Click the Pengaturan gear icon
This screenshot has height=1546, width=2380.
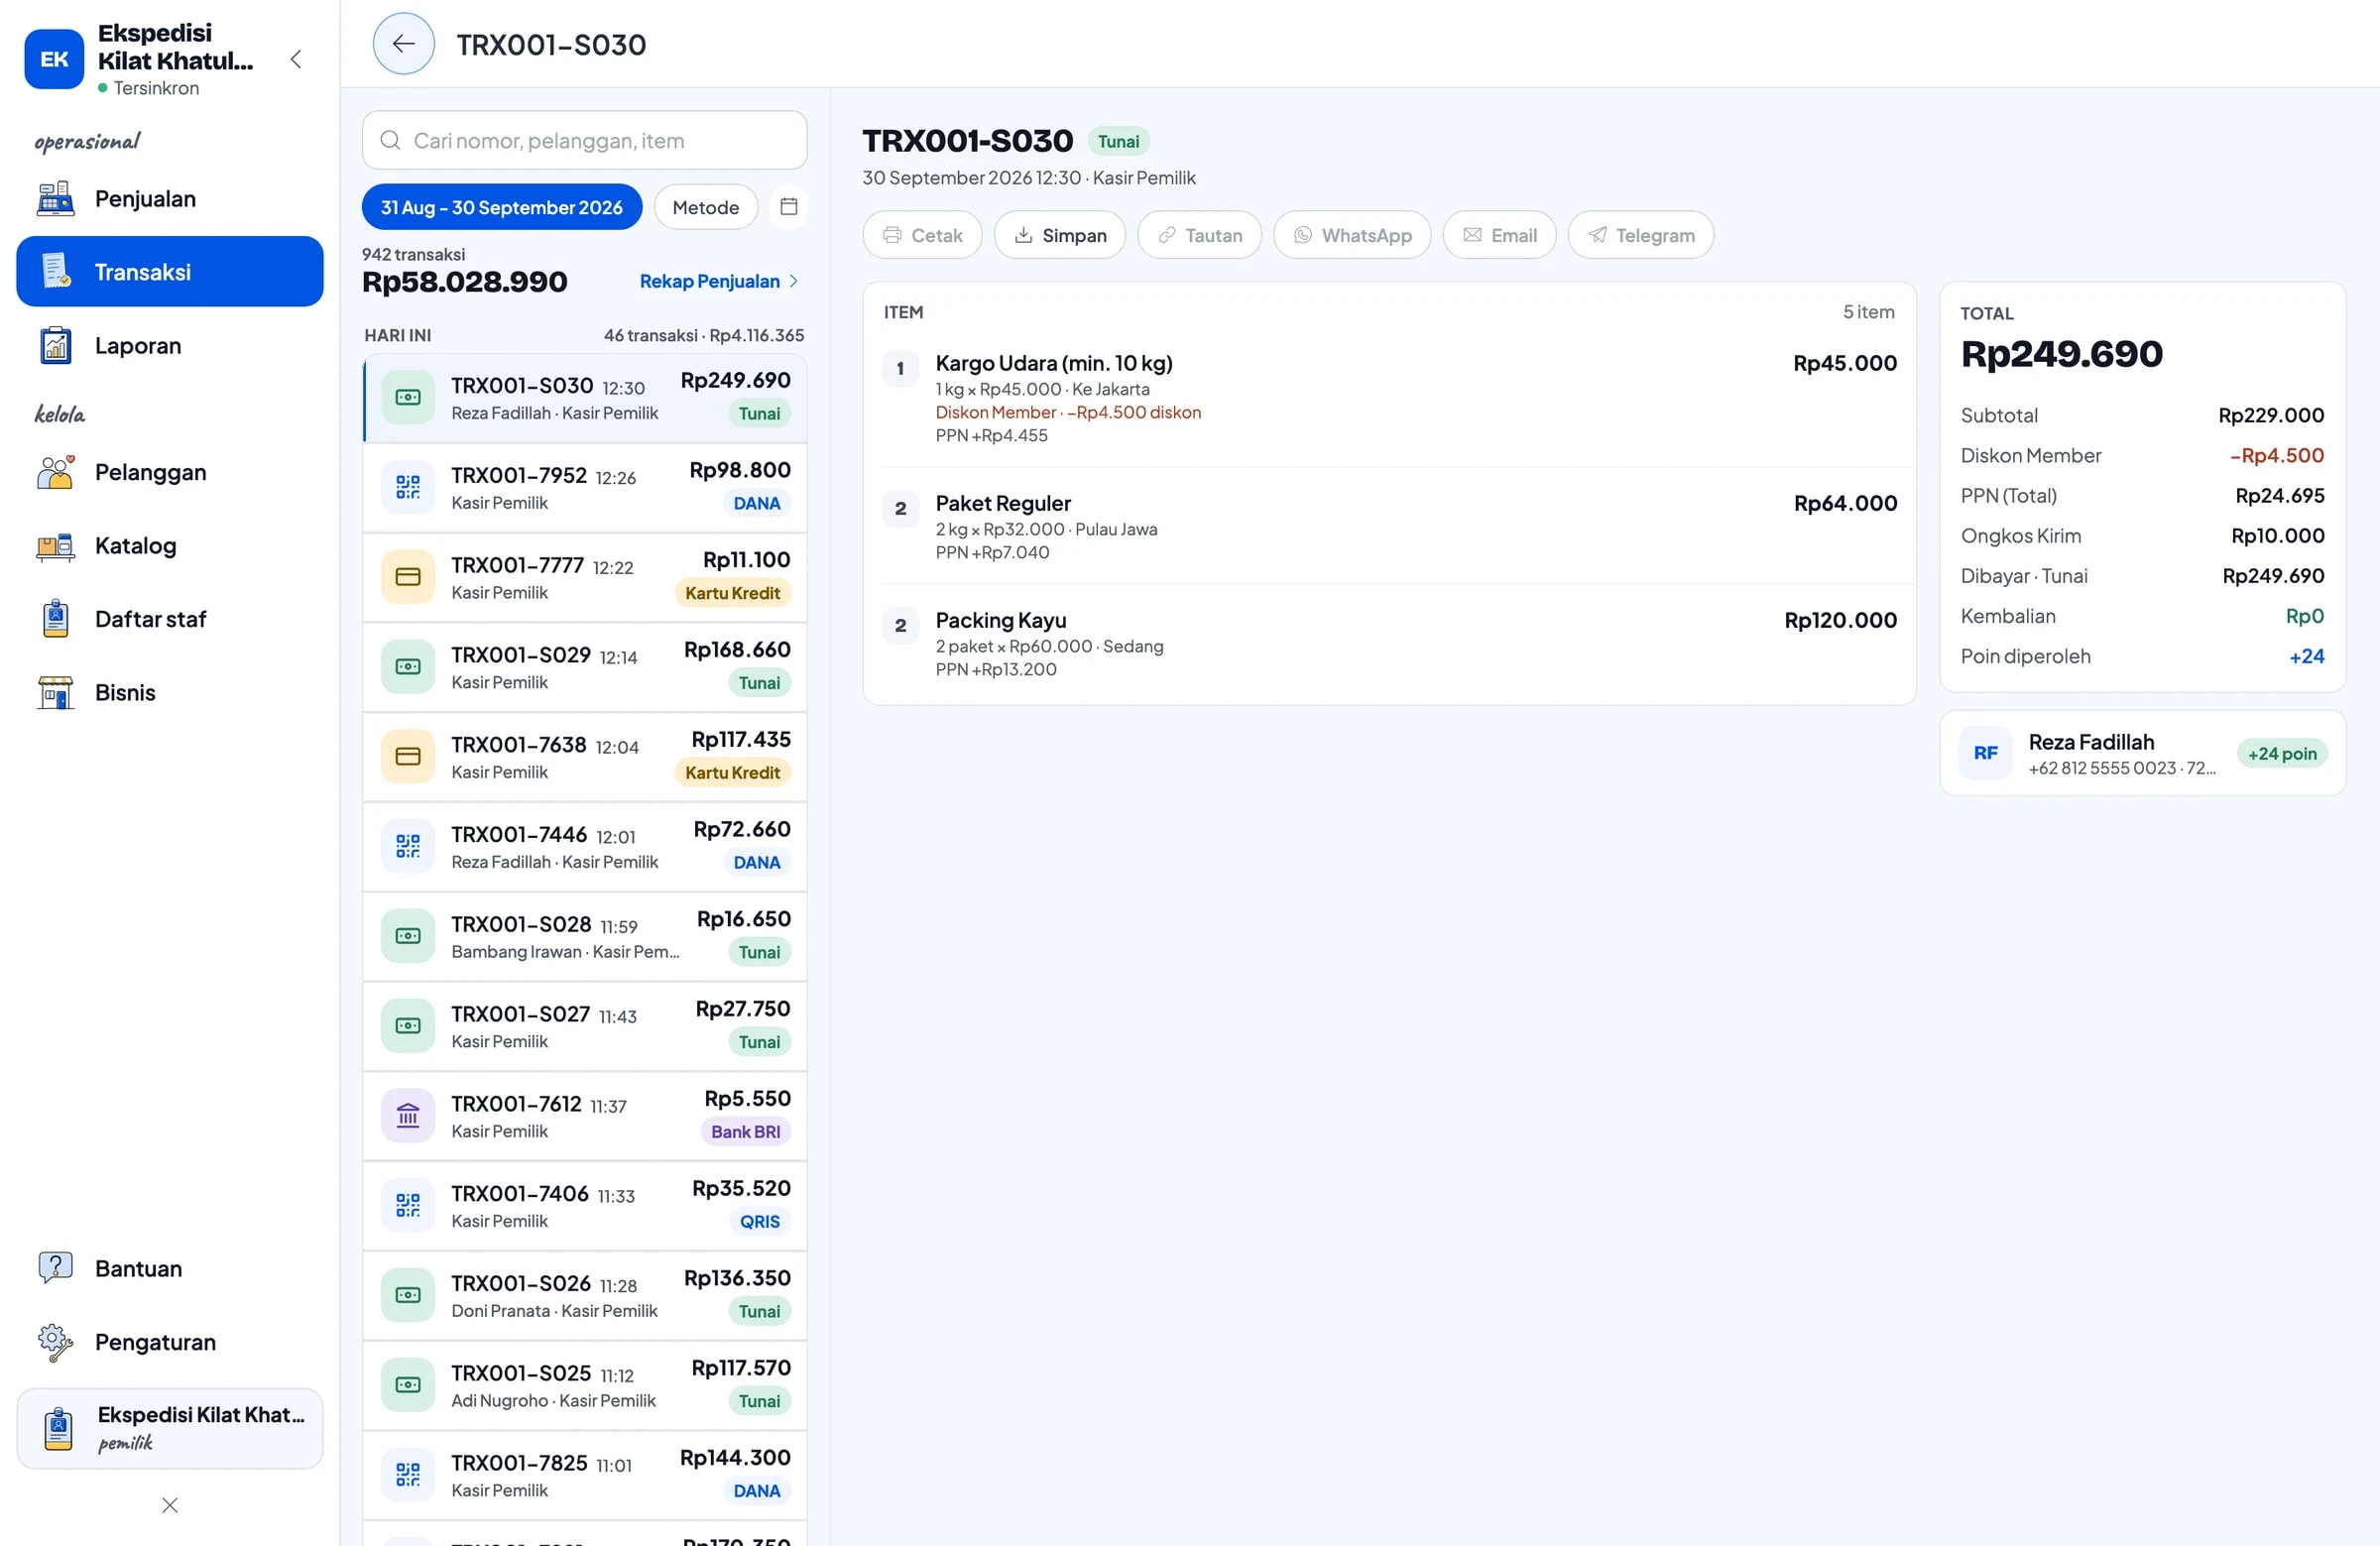56,1342
